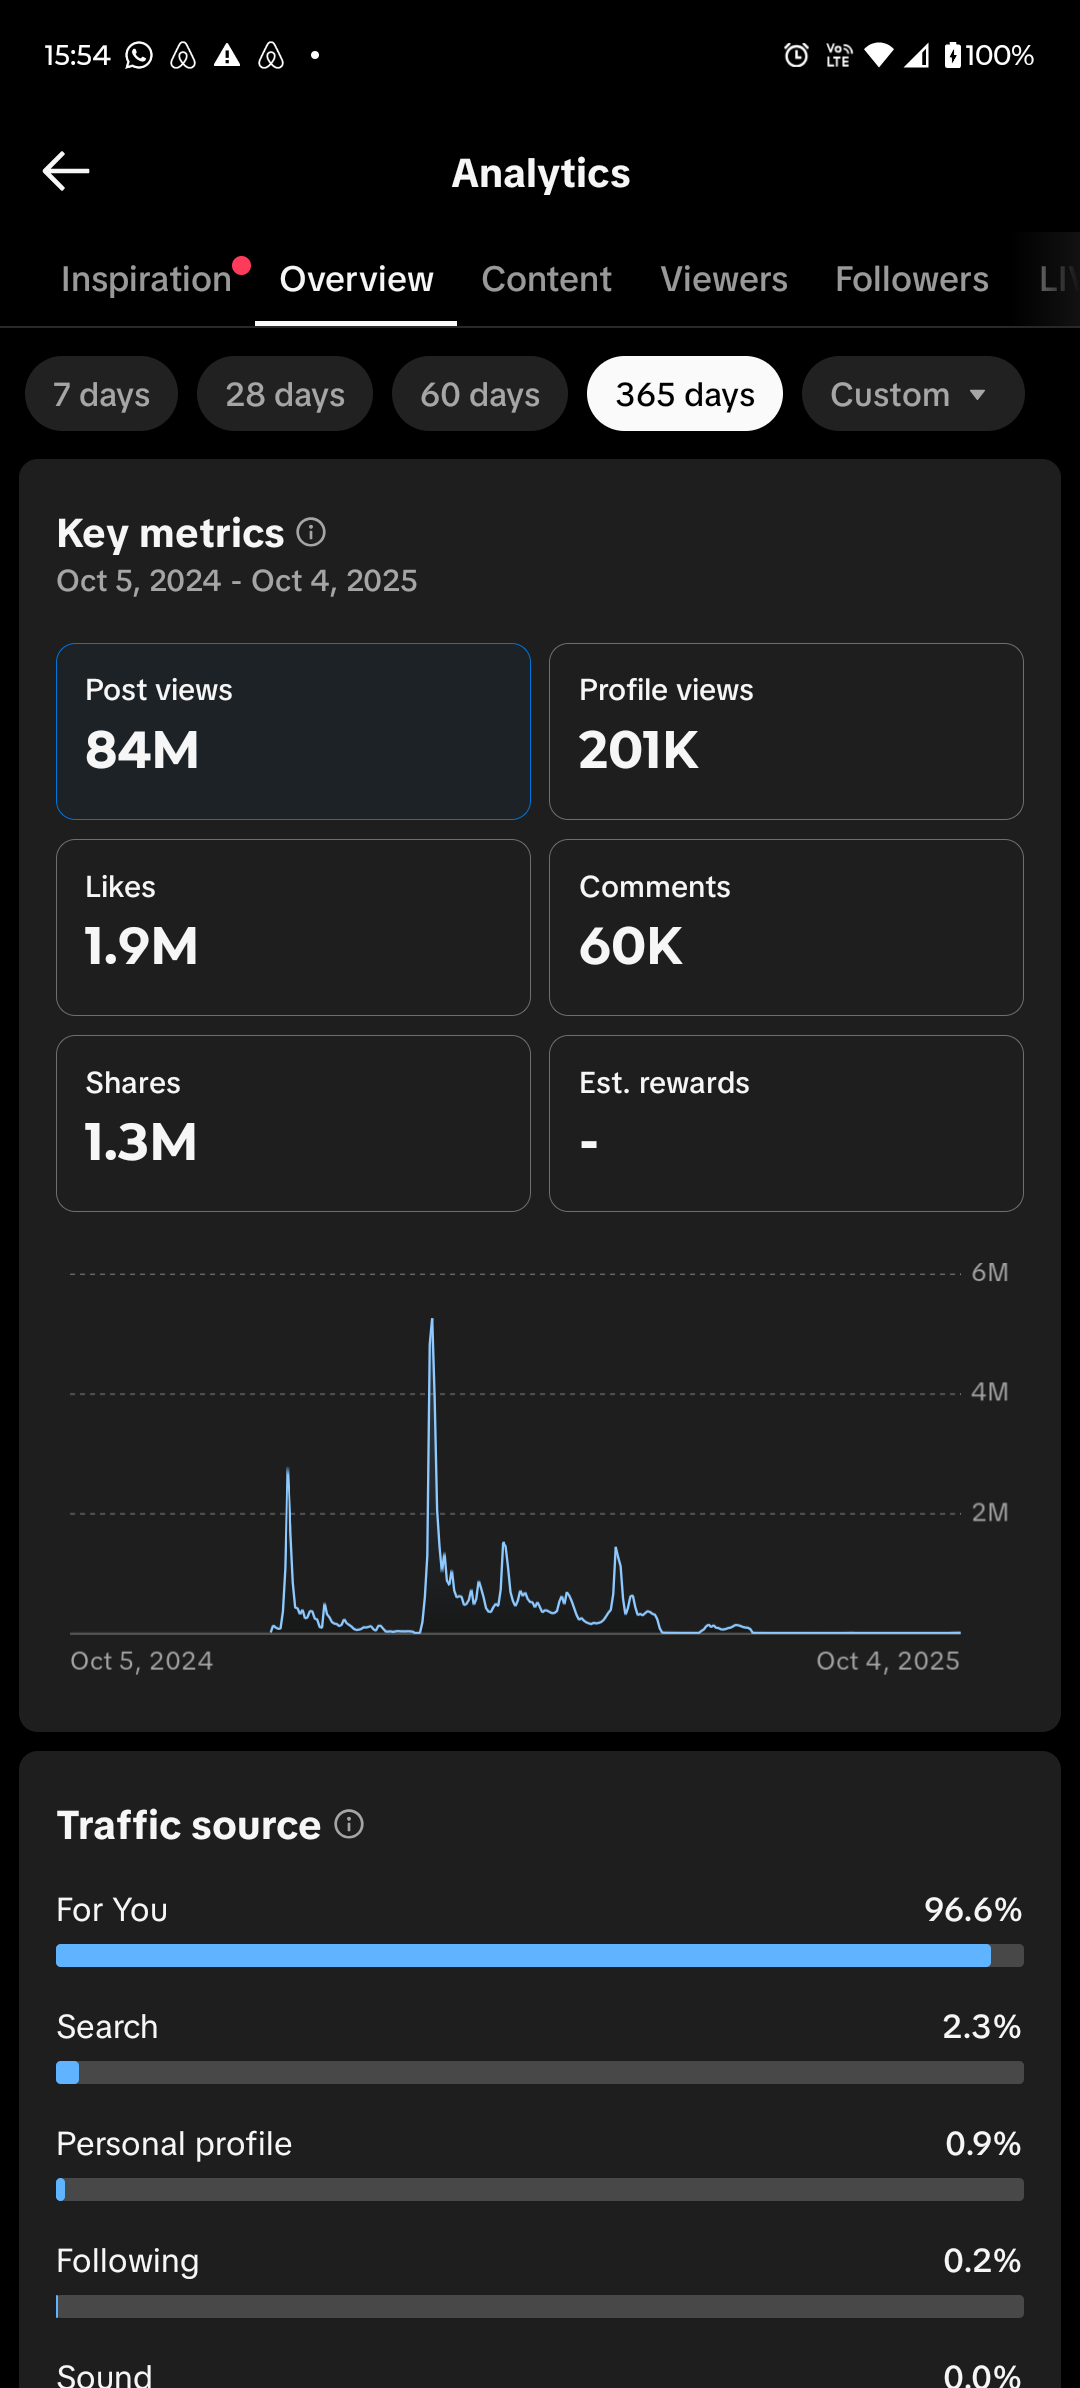The height and width of the screenshot is (2388, 1080).
Task: Expand the Custom date range dropdown
Action: pos(912,394)
